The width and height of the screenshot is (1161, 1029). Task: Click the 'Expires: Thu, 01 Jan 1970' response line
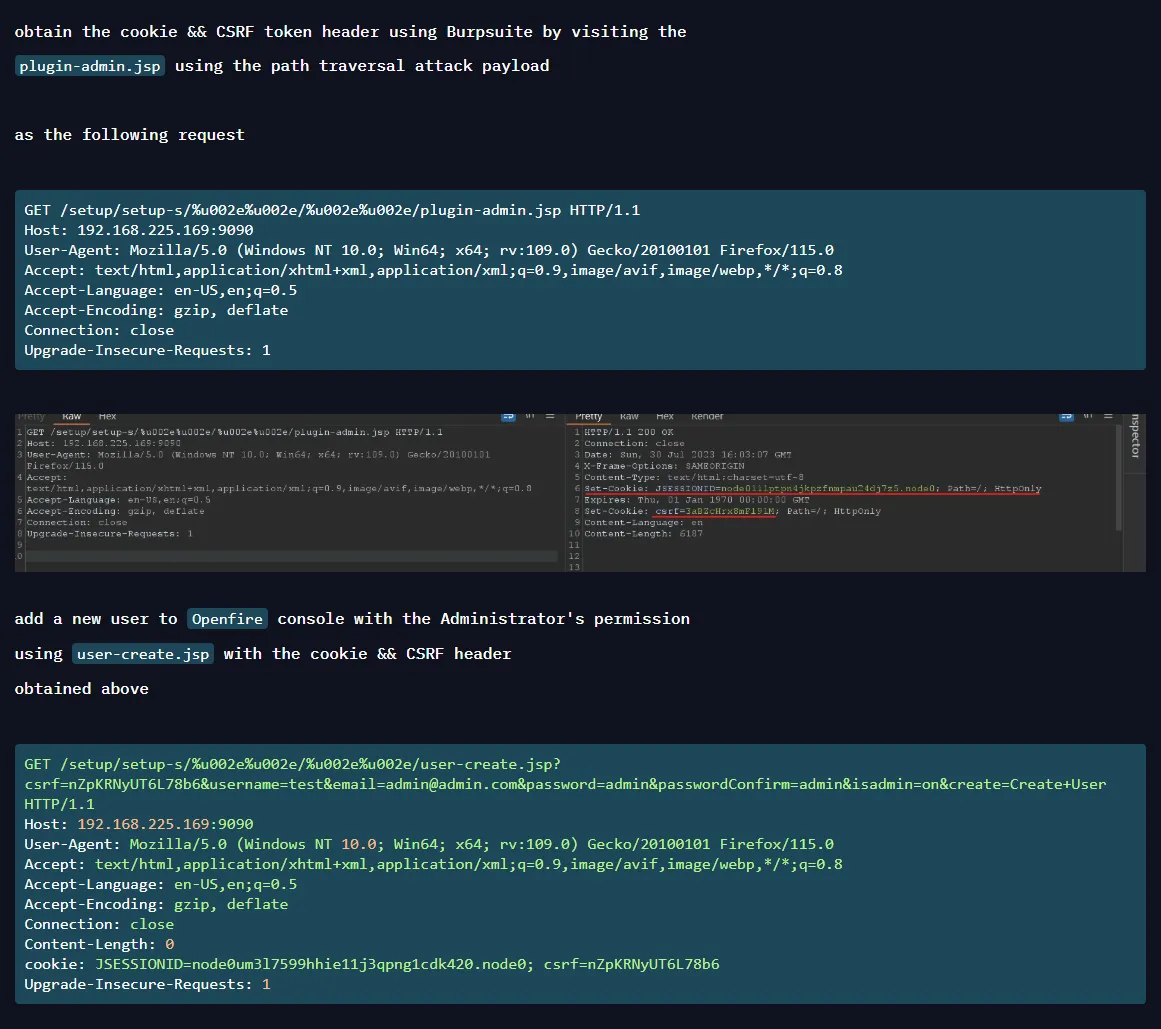[697, 500]
